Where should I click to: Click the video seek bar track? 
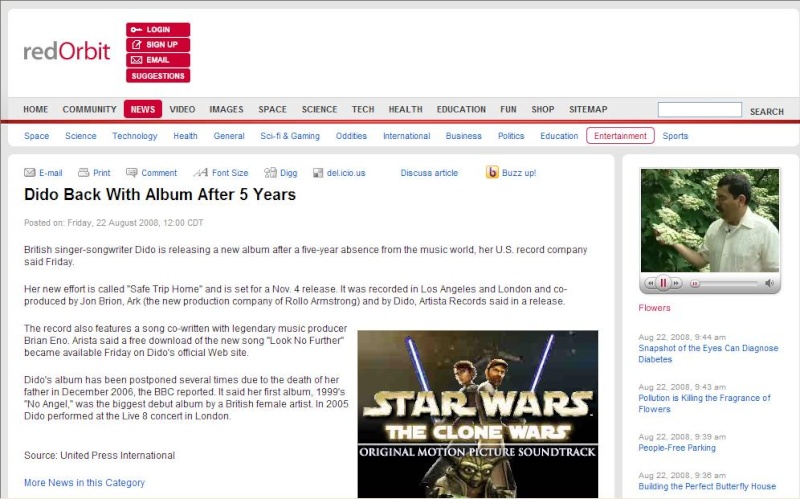tap(724, 283)
